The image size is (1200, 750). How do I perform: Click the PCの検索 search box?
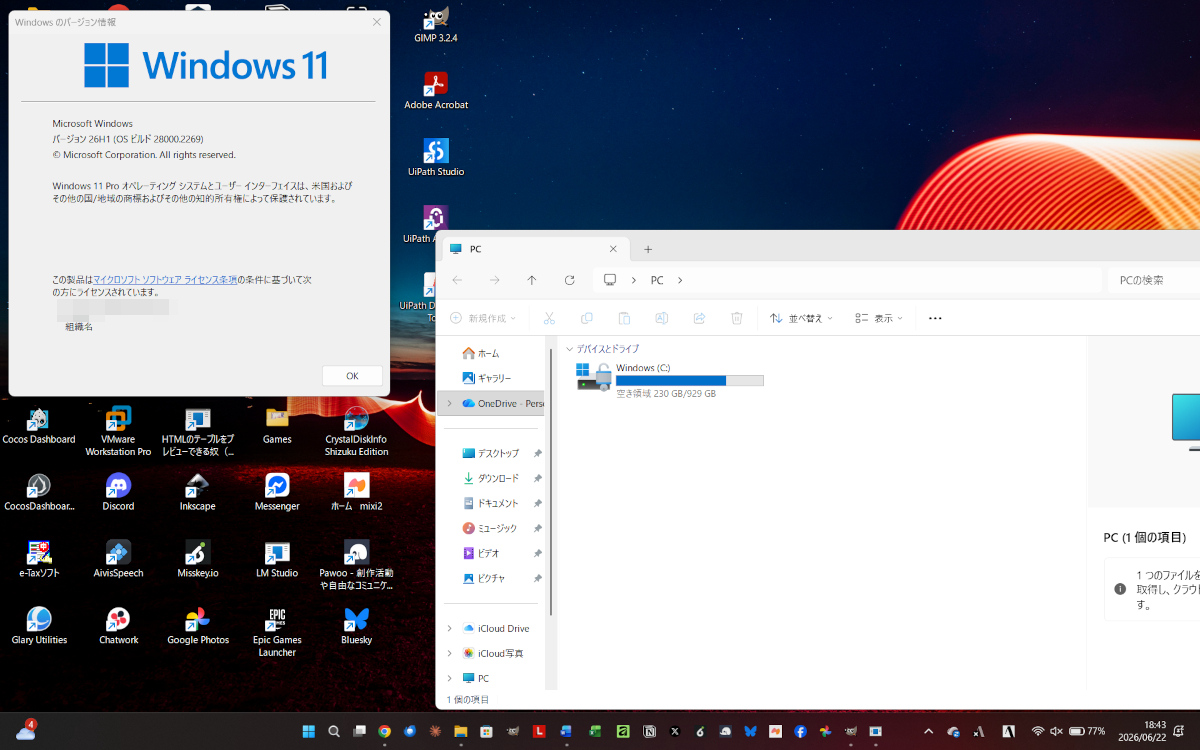click(x=1153, y=280)
